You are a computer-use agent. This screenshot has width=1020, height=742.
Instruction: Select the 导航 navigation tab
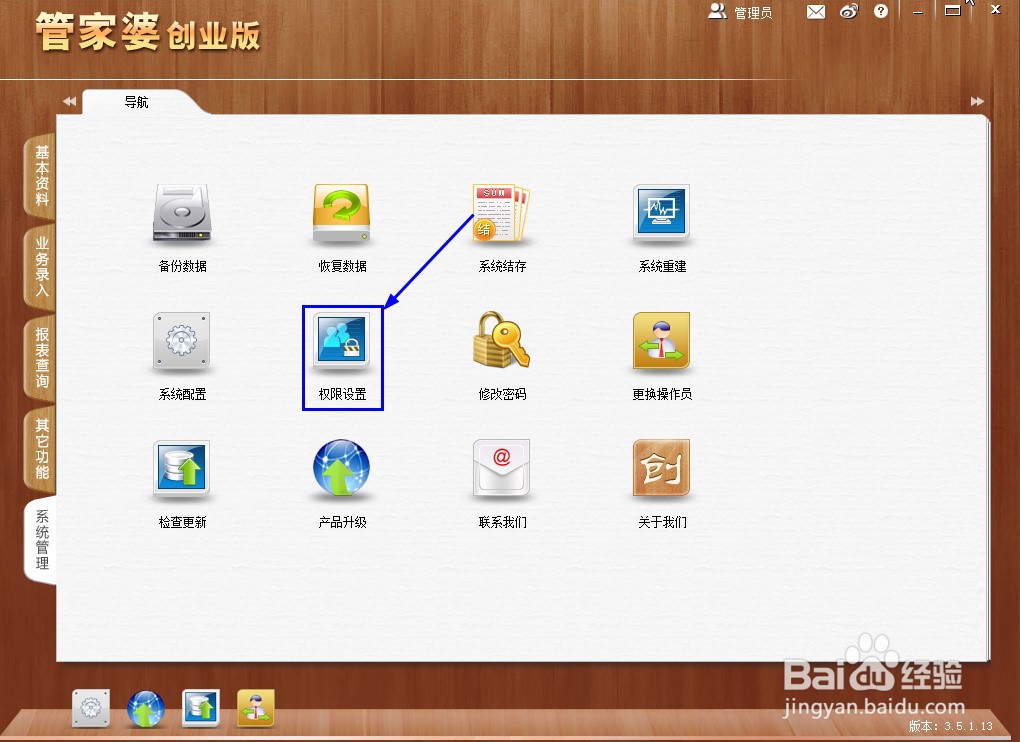[135, 100]
